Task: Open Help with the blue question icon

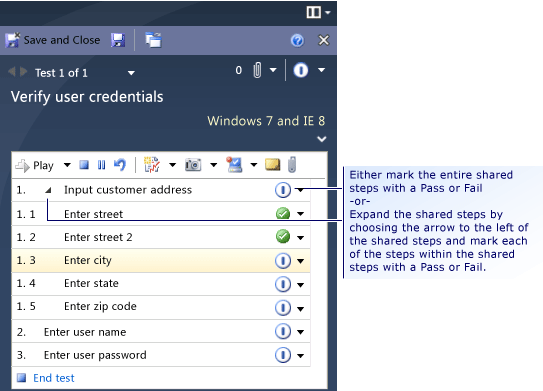Action: pos(297,41)
